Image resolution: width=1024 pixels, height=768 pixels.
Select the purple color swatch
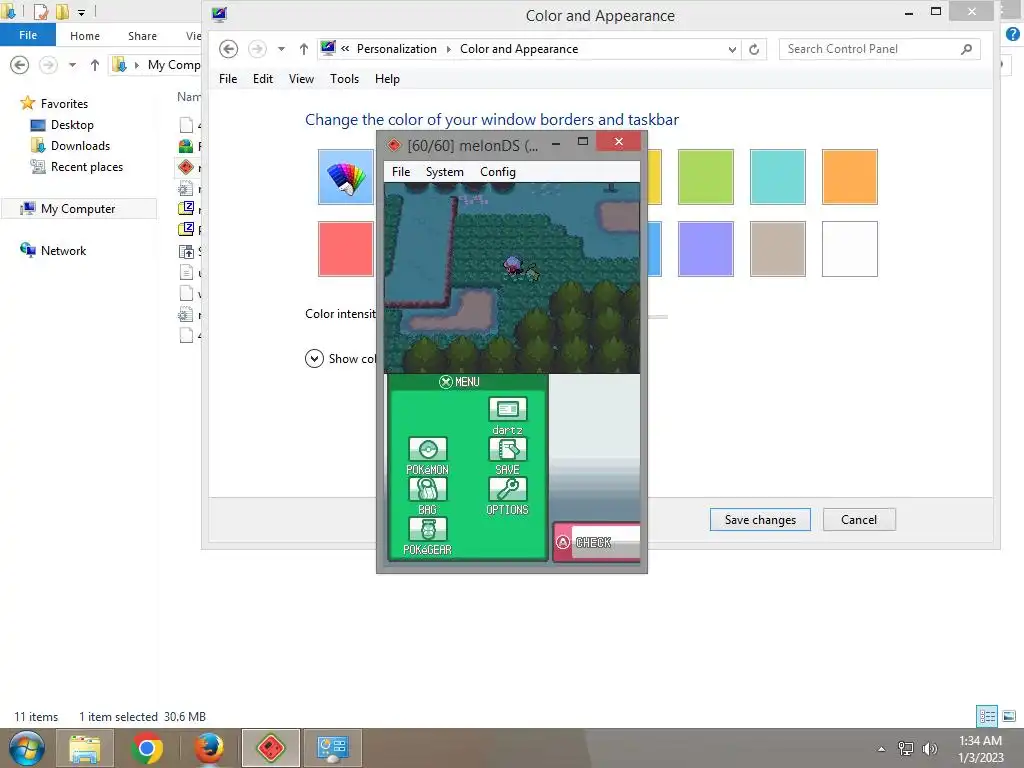tap(705, 249)
